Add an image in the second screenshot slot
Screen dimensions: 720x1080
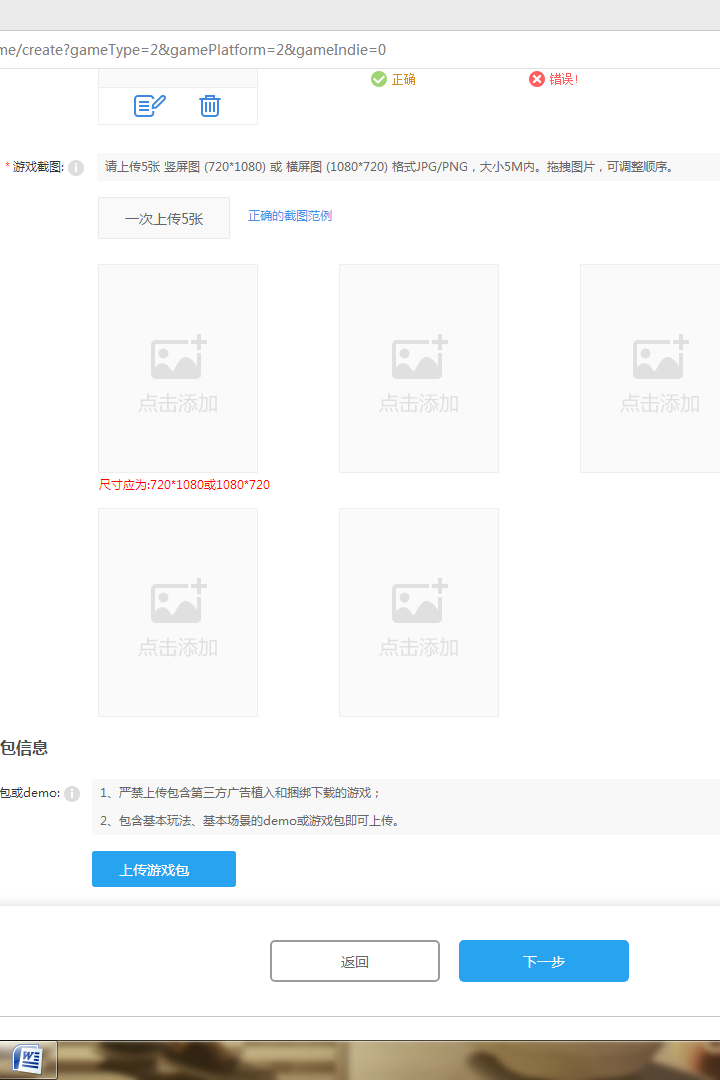click(419, 368)
